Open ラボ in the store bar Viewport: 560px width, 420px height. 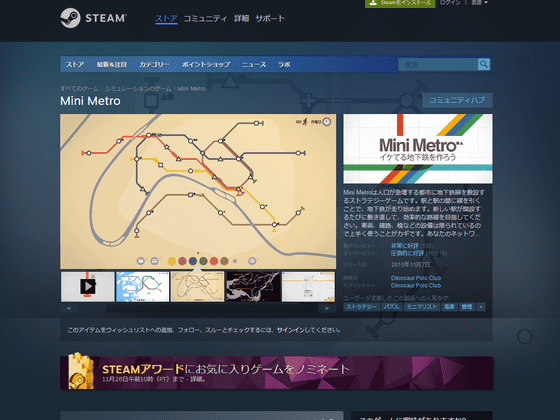tap(284, 65)
